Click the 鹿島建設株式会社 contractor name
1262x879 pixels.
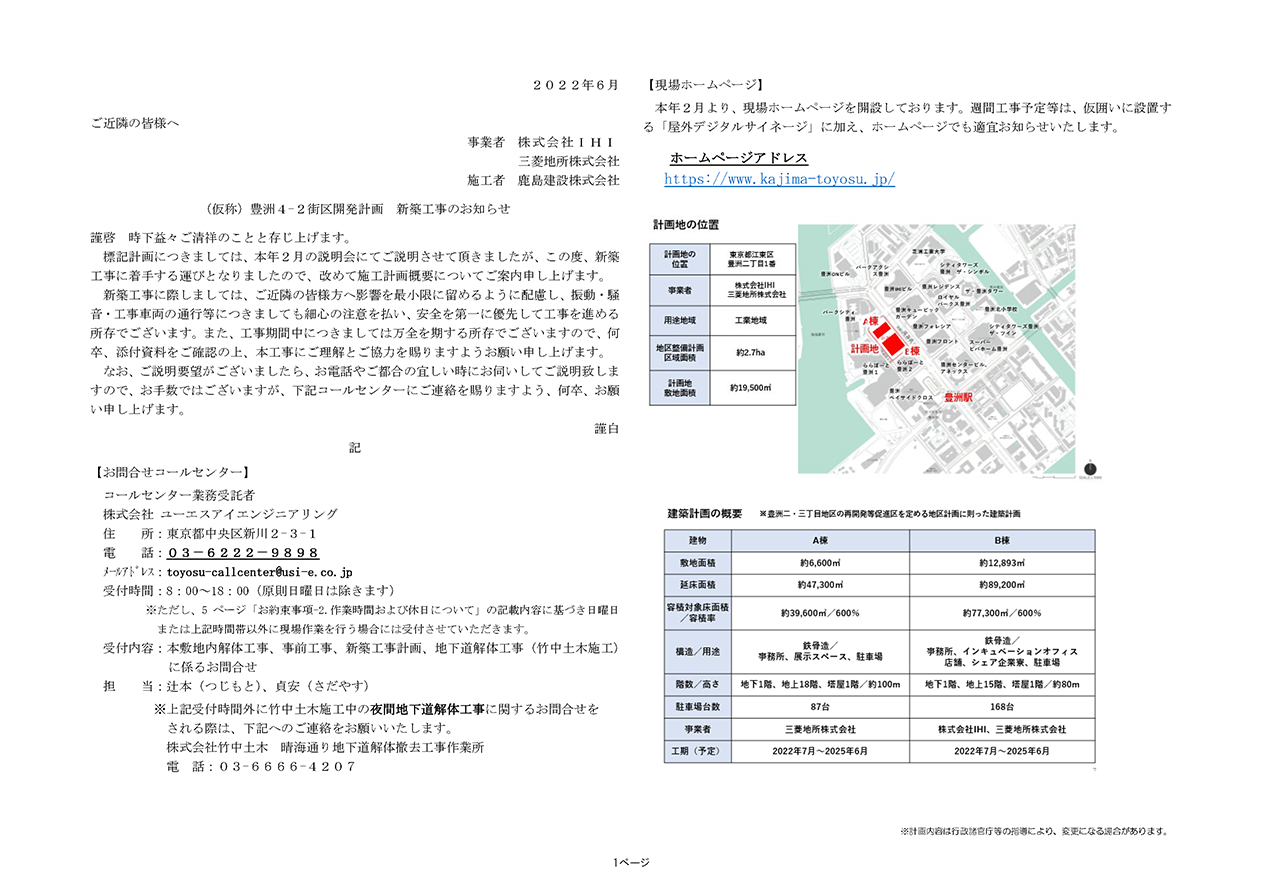point(568,181)
